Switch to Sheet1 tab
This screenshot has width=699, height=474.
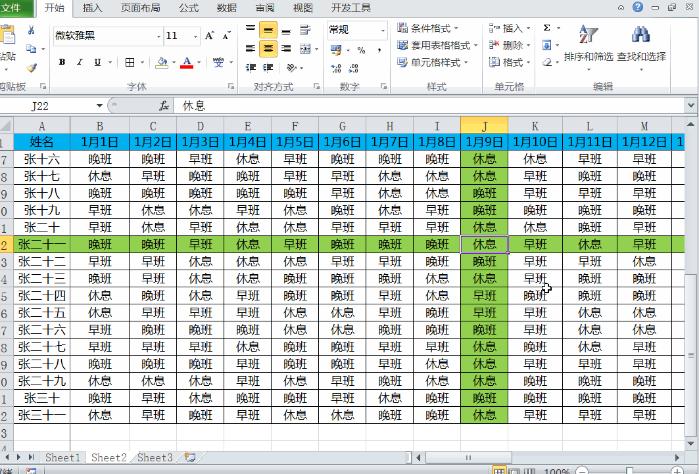coord(62,458)
